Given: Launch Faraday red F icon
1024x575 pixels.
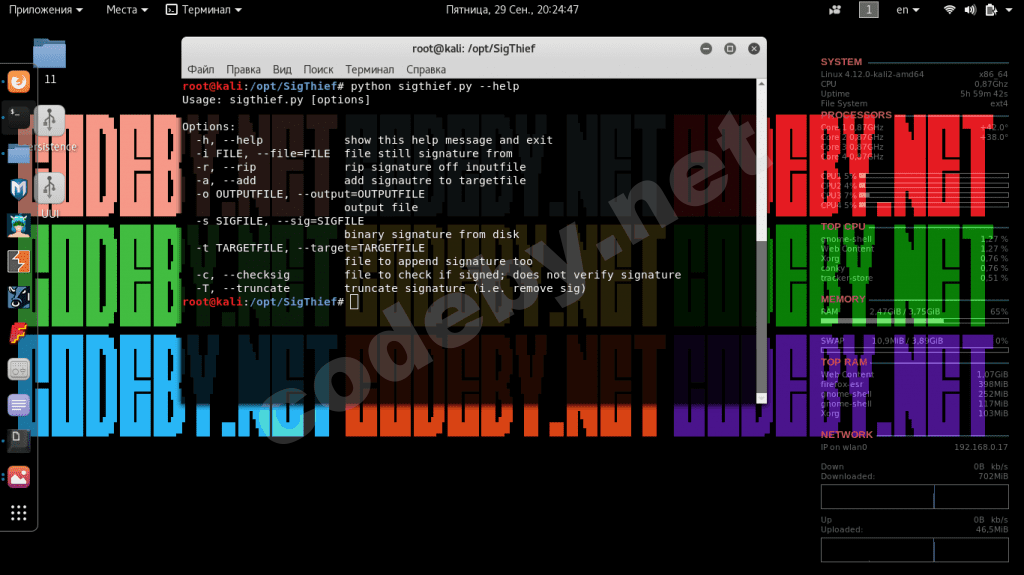Looking at the screenshot, I should pos(18,333).
